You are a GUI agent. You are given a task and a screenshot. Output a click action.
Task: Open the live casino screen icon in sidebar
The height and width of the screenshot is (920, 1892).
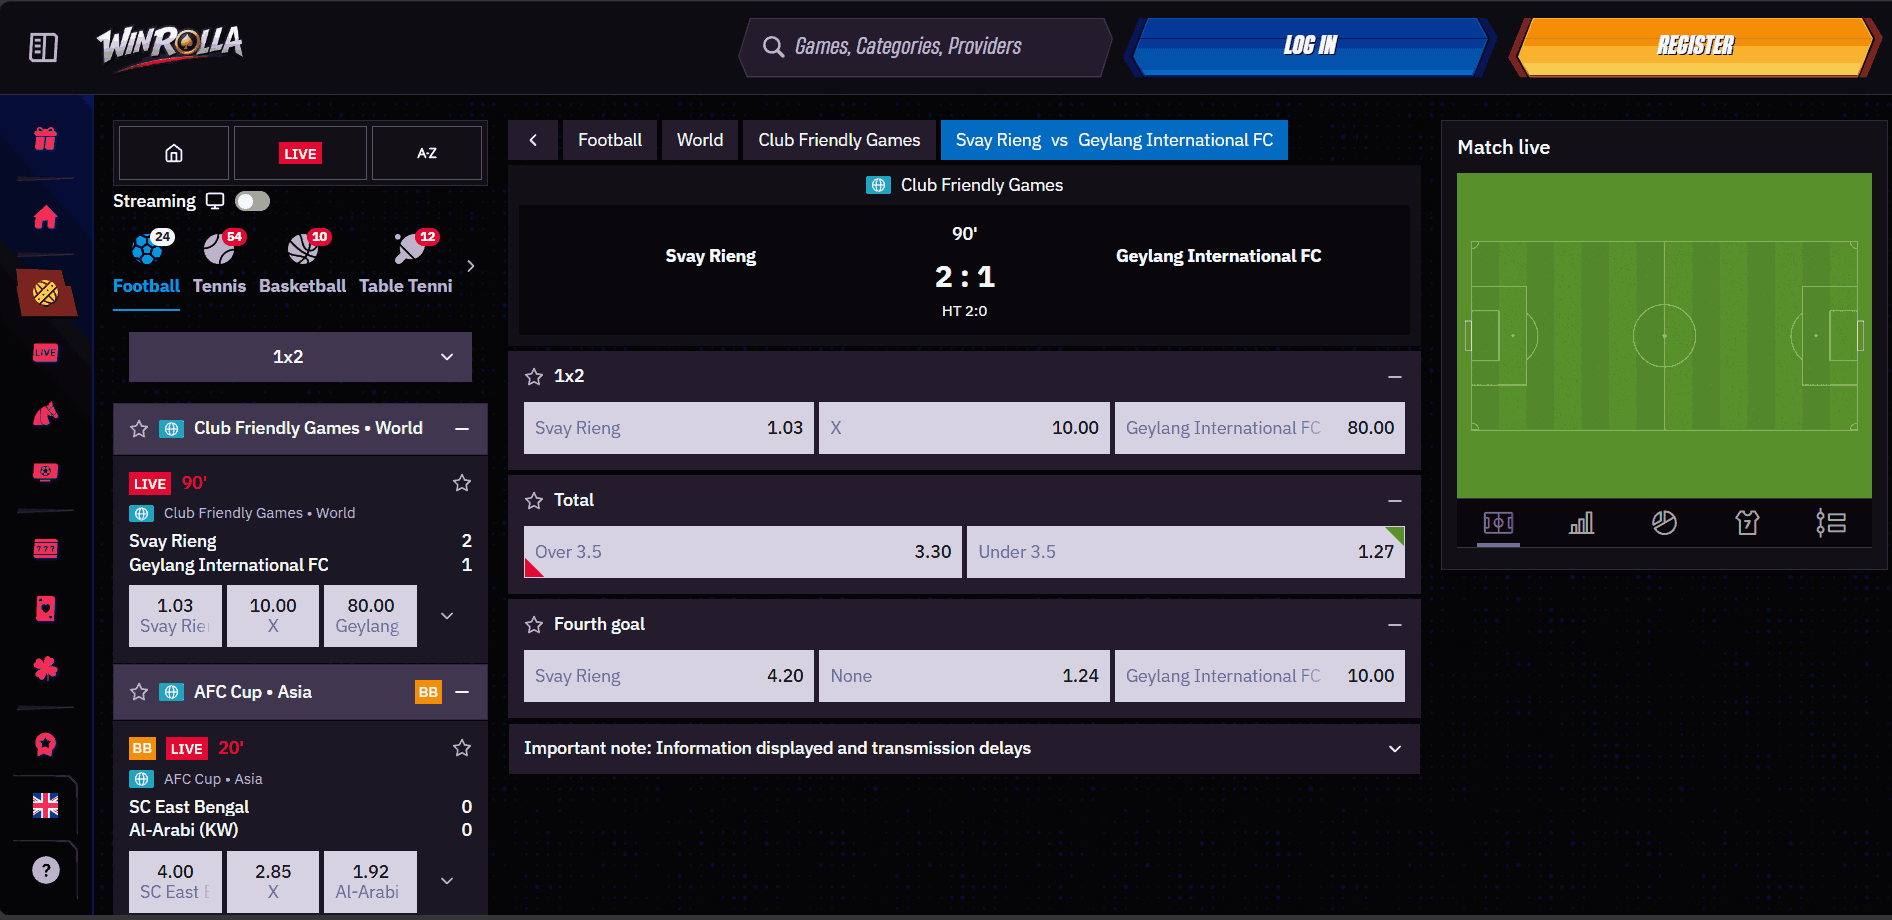coord(46,472)
